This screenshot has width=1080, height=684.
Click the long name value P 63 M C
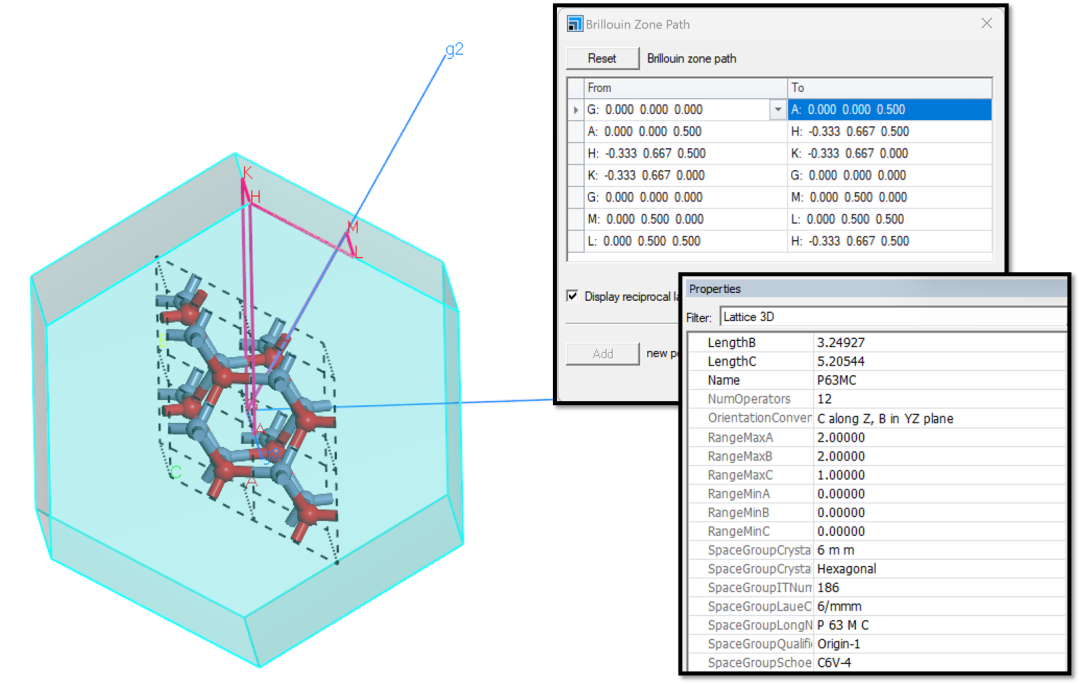tap(939, 625)
